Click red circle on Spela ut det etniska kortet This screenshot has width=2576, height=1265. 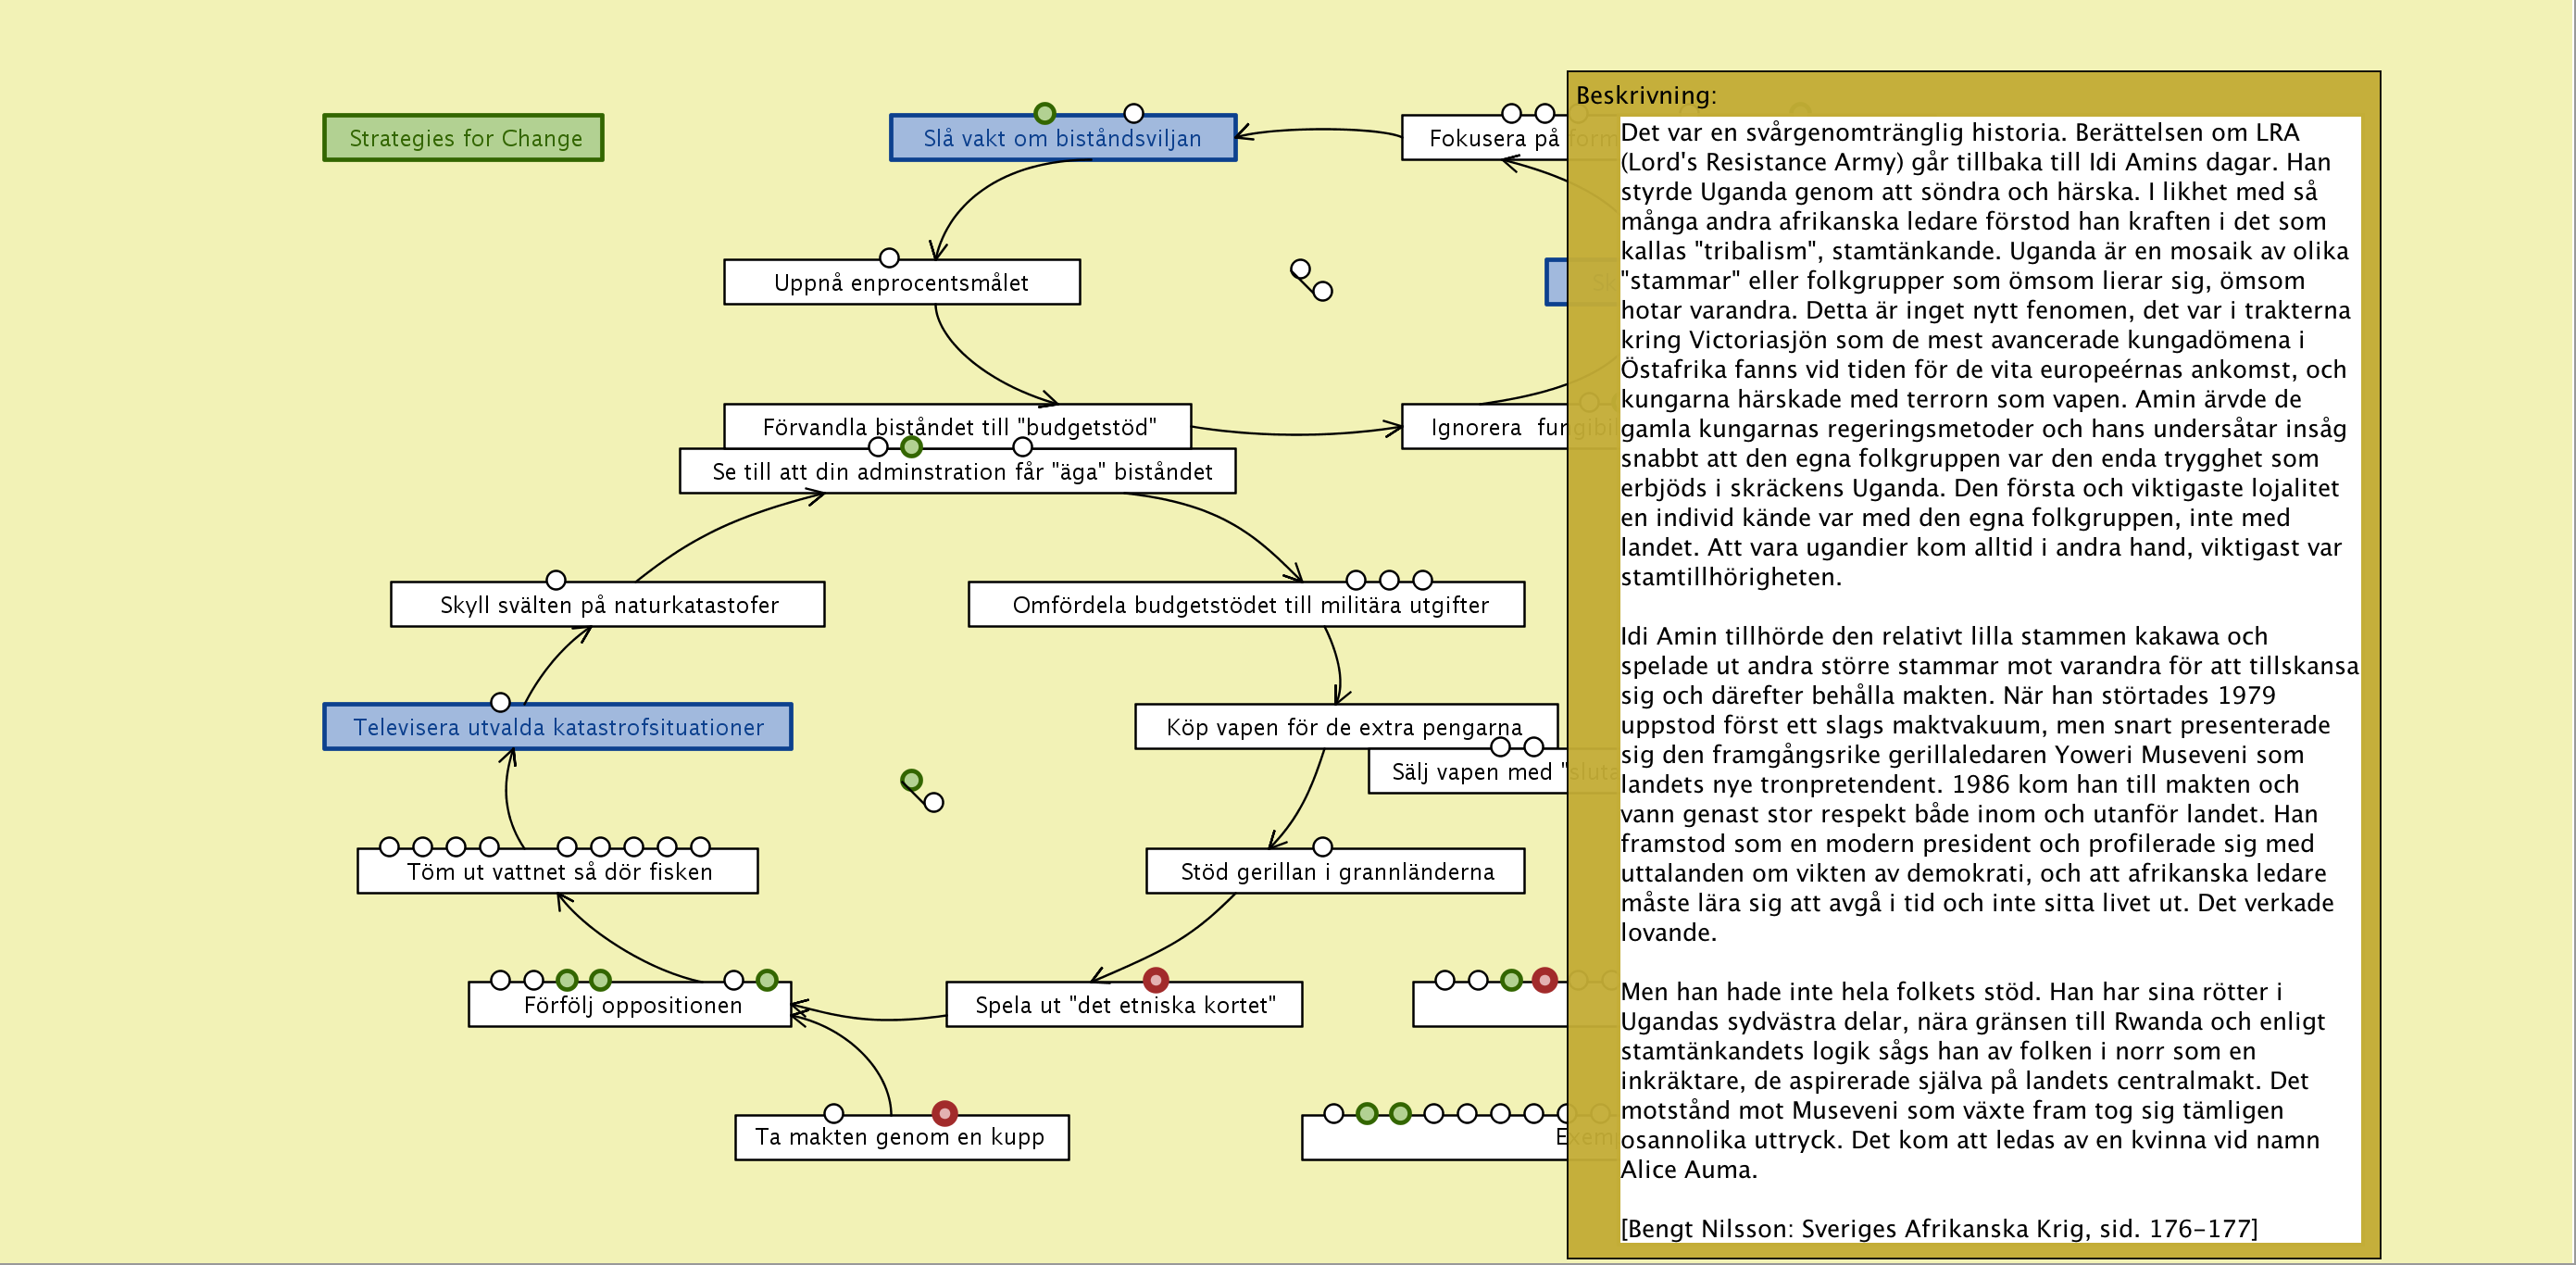tap(1155, 979)
